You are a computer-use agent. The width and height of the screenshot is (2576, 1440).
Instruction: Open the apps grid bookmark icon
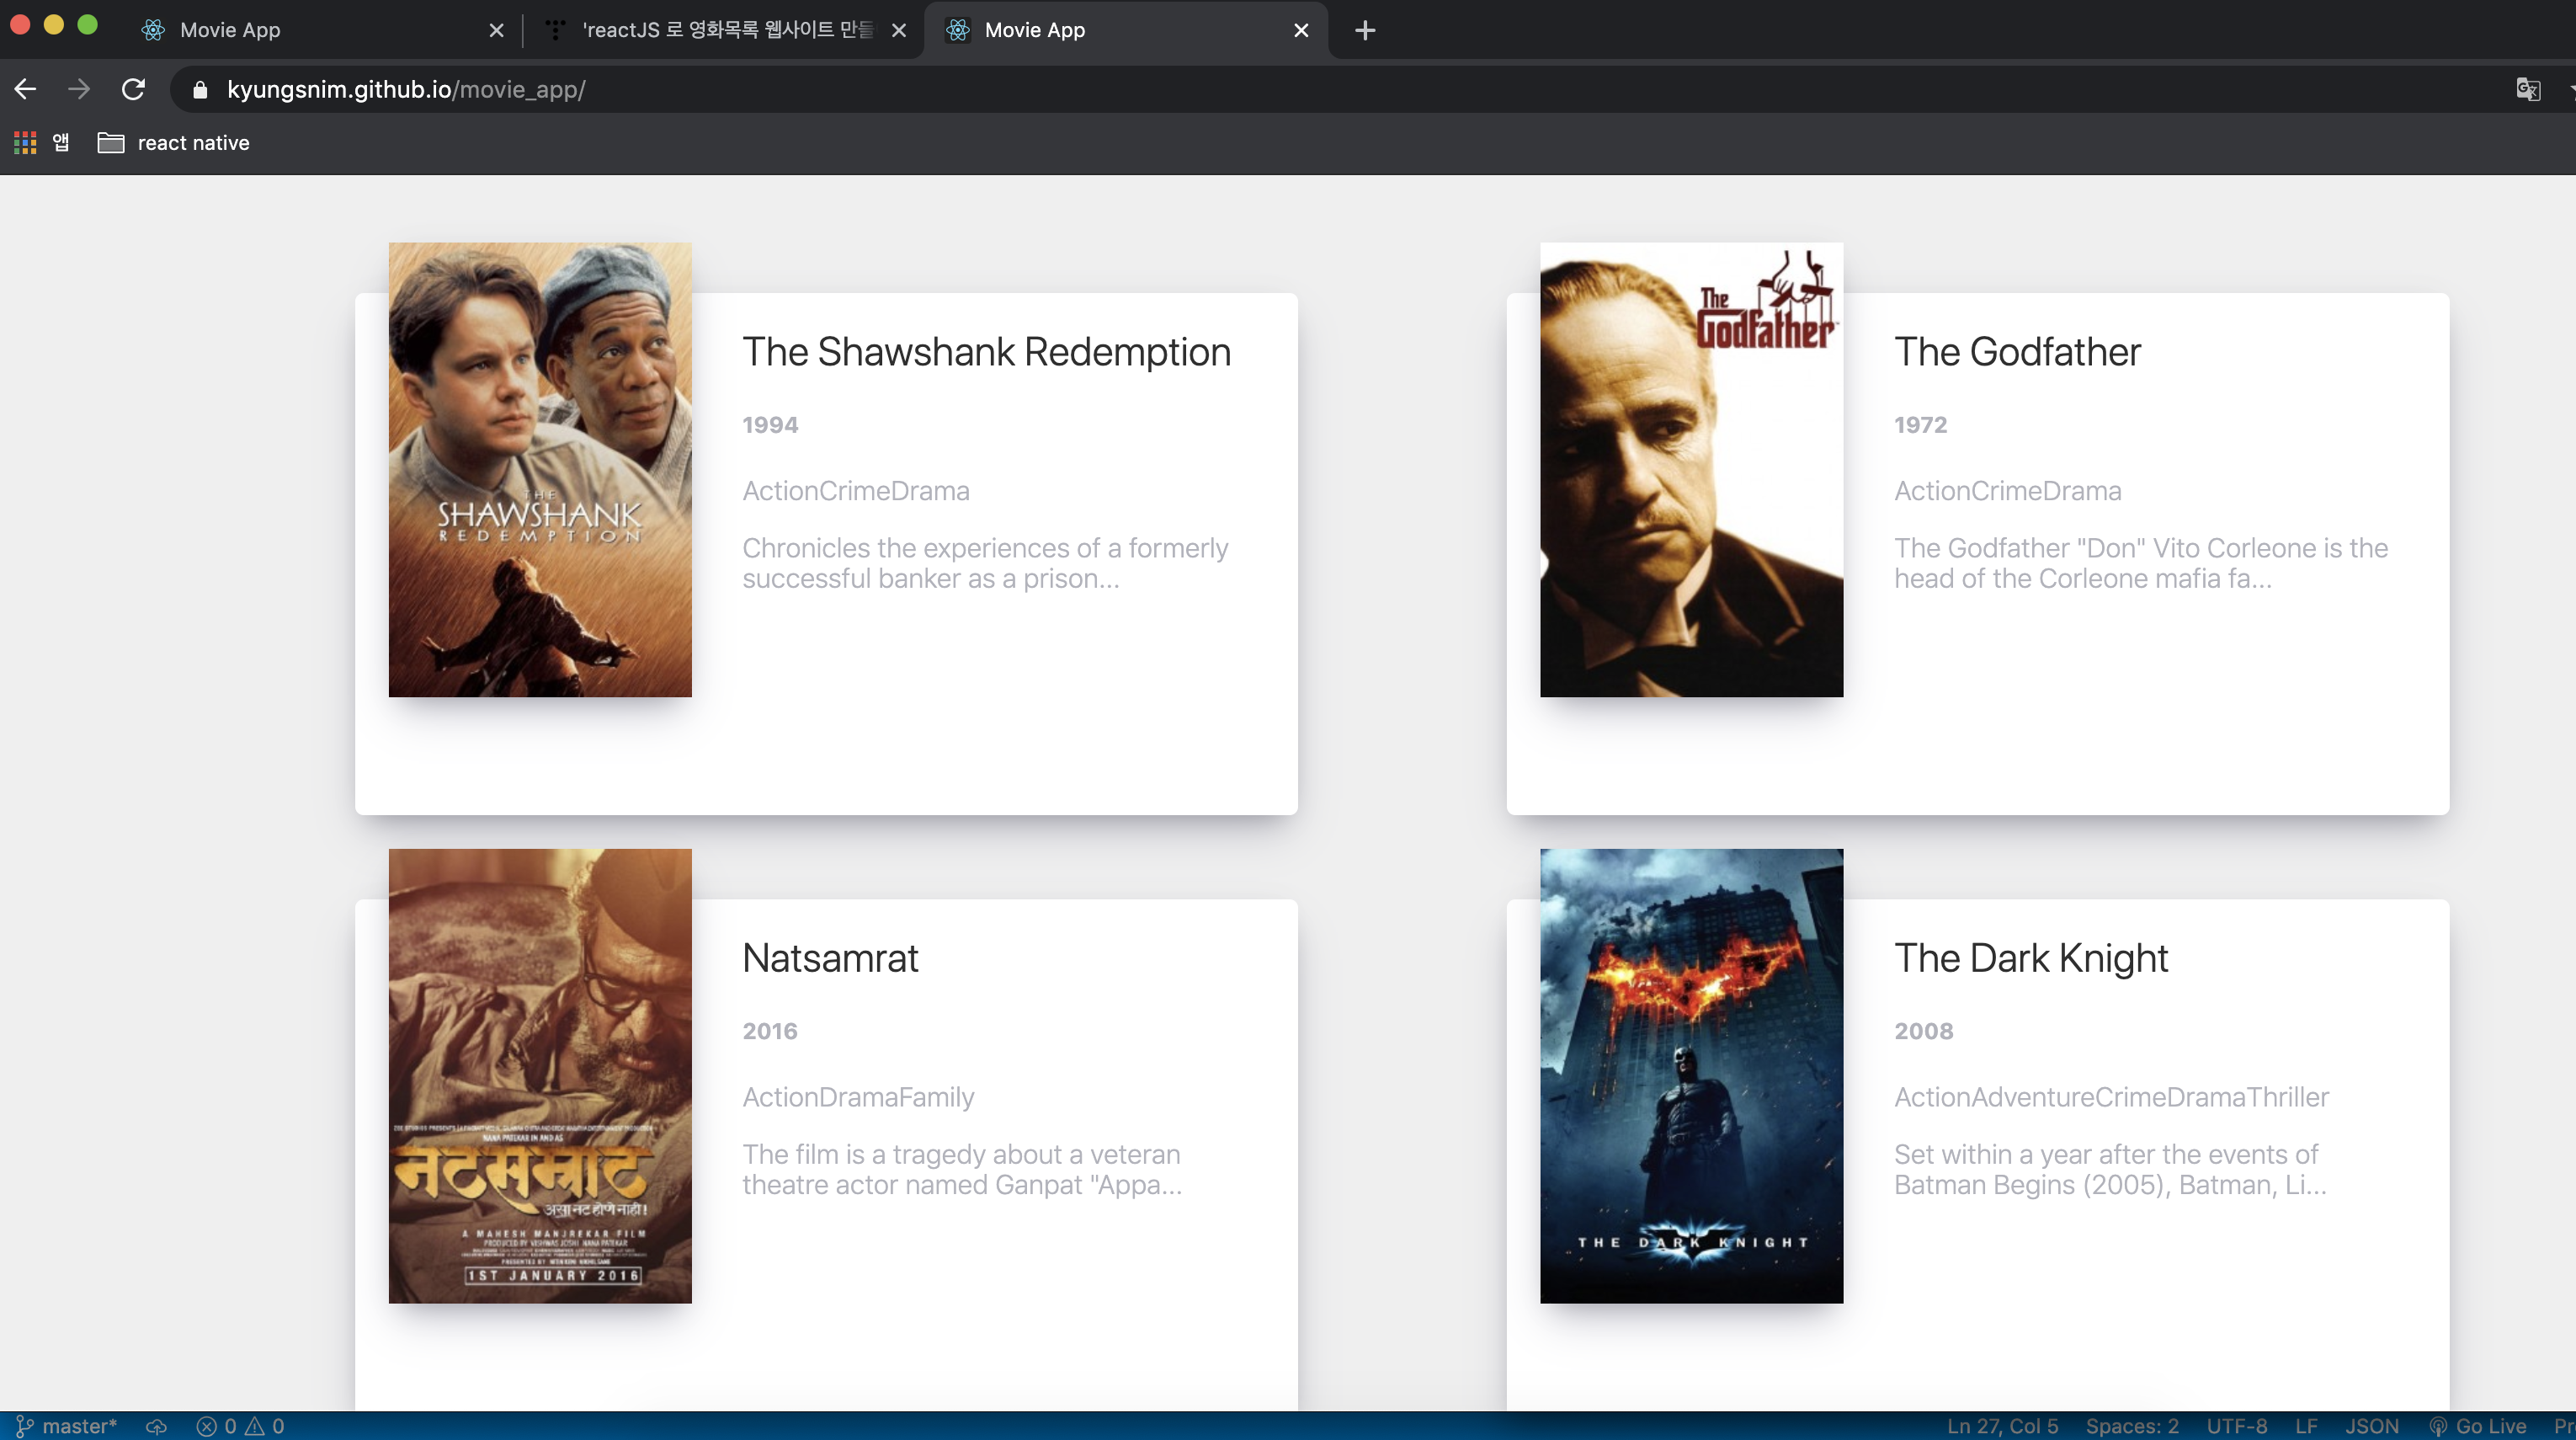(x=25, y=143)
